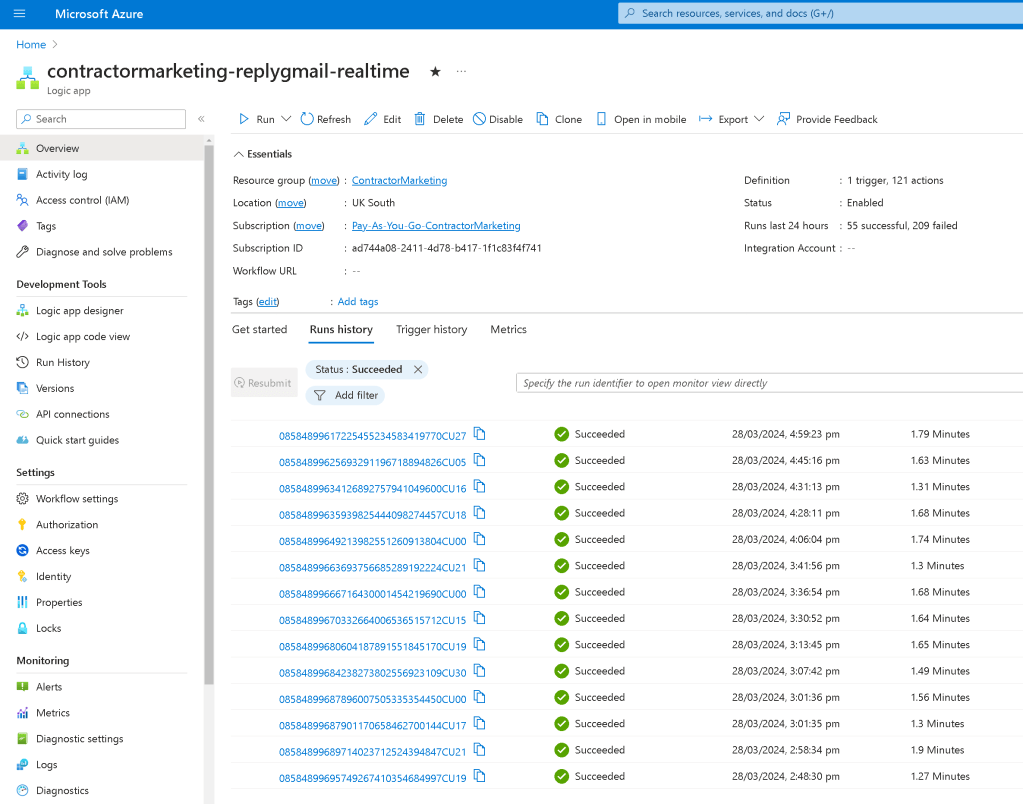
Task: Focus the sidebar Search box
Action: coord(101,119)
